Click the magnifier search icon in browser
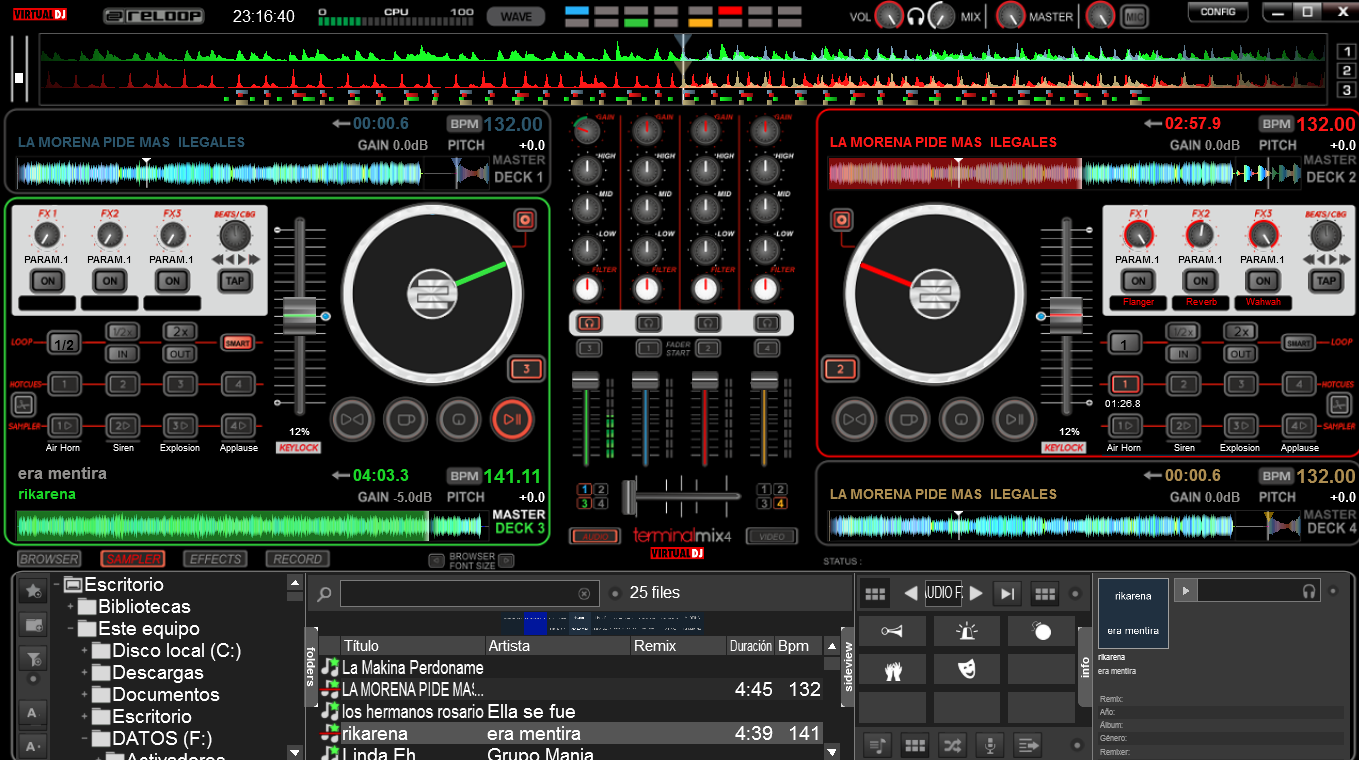1359x760 pixels. click(x=324, y=594)
